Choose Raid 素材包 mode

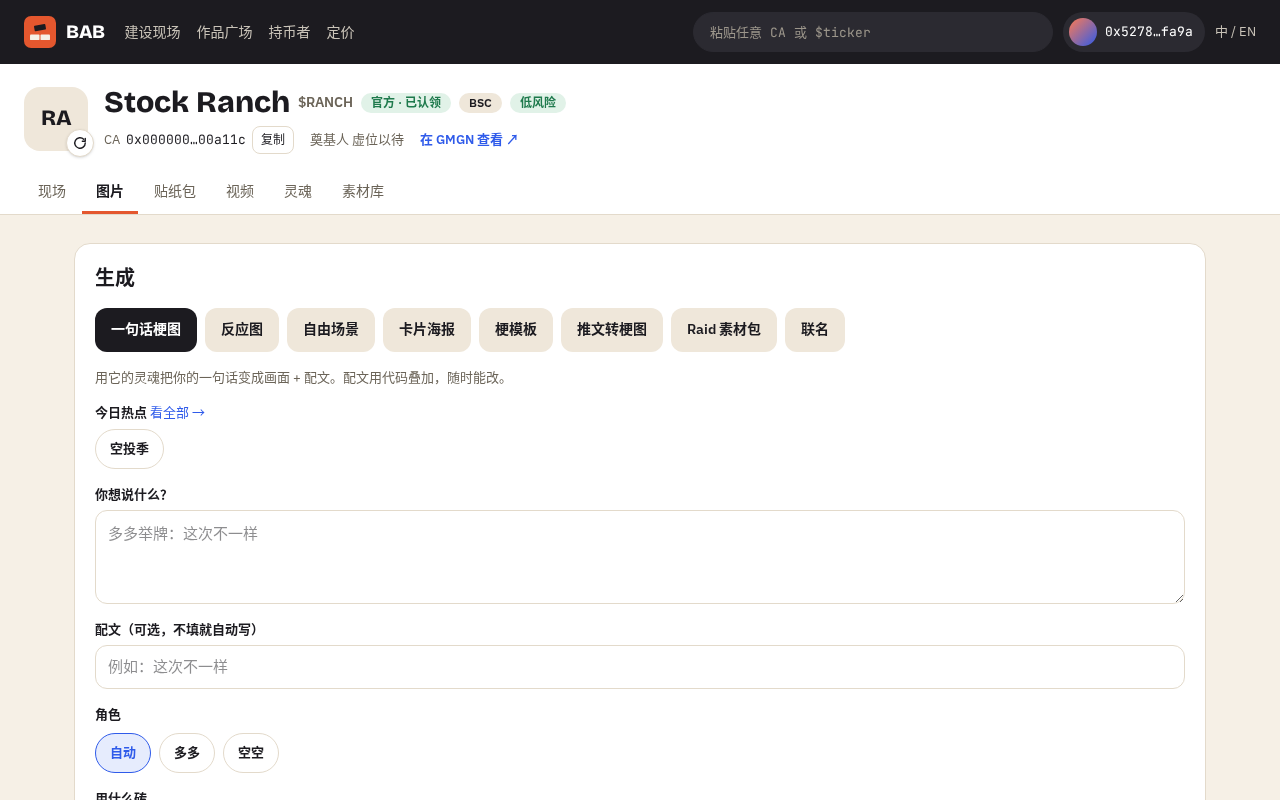click(724, 330)
